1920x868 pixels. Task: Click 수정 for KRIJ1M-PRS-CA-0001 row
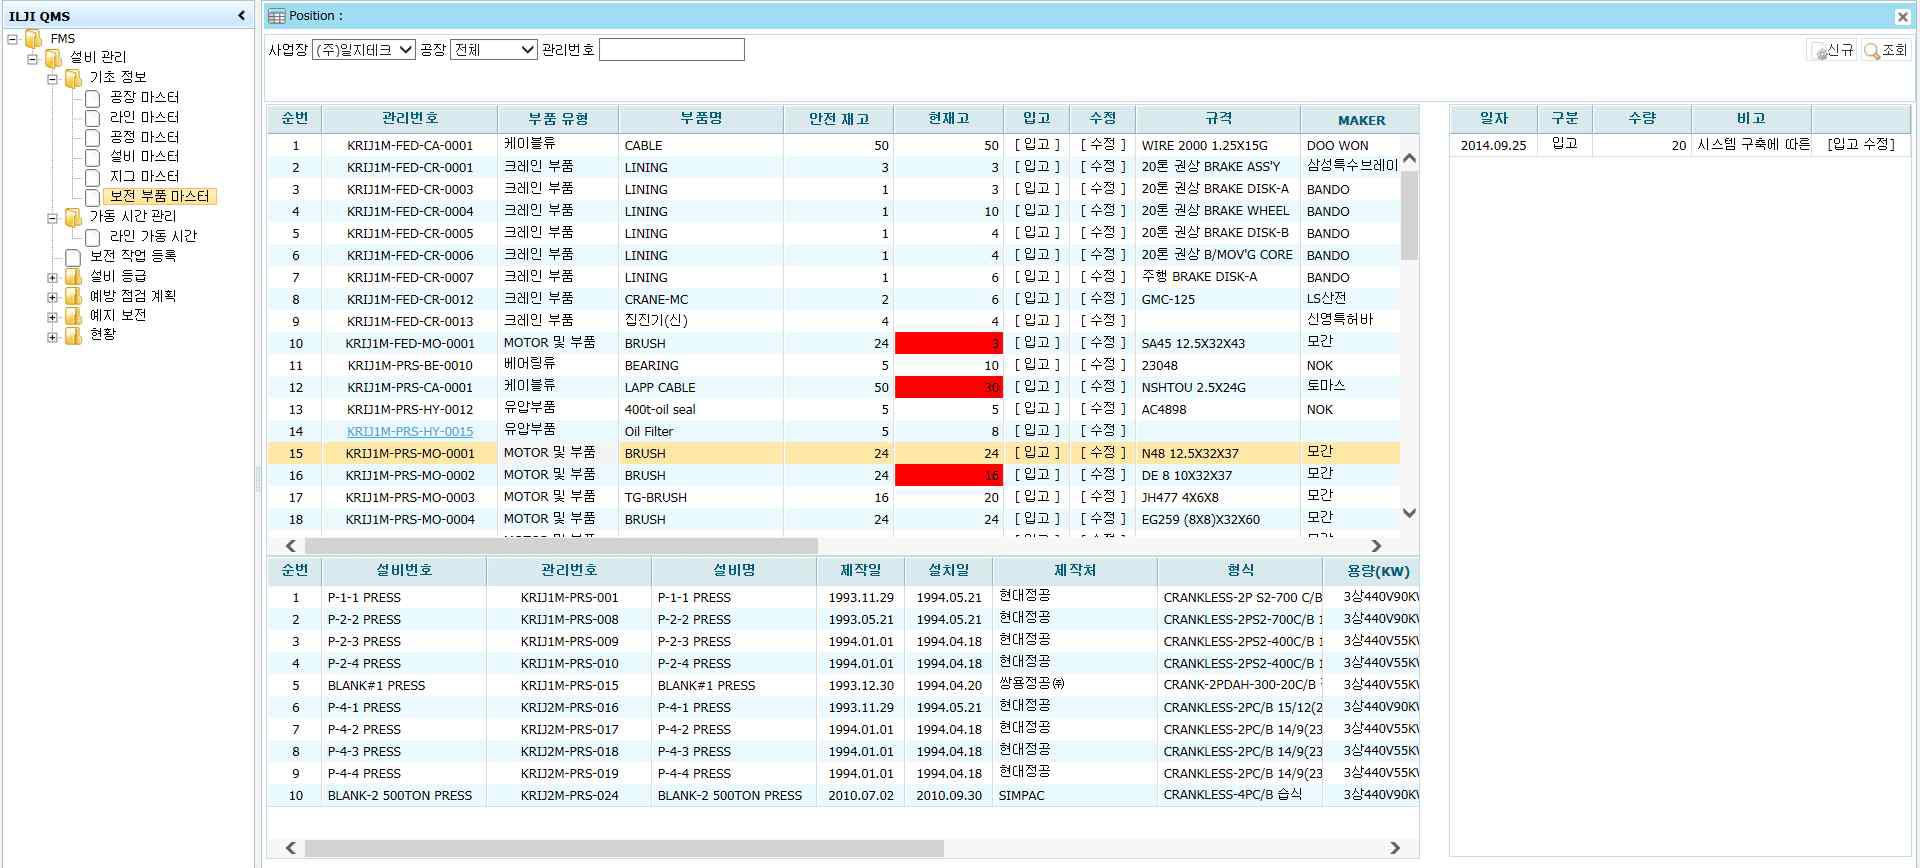pos(1103,387)
